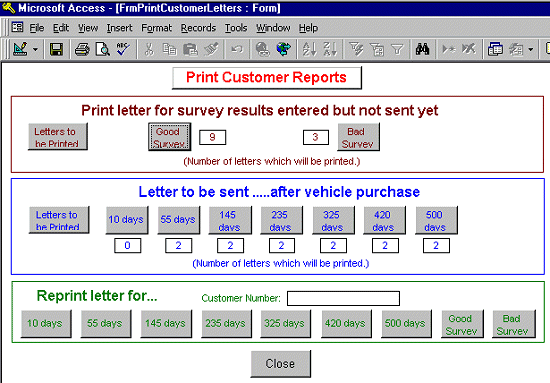Screen dimensions: 550x383
Task: Click the New Record icon
Action: click(x=448, y=49)
